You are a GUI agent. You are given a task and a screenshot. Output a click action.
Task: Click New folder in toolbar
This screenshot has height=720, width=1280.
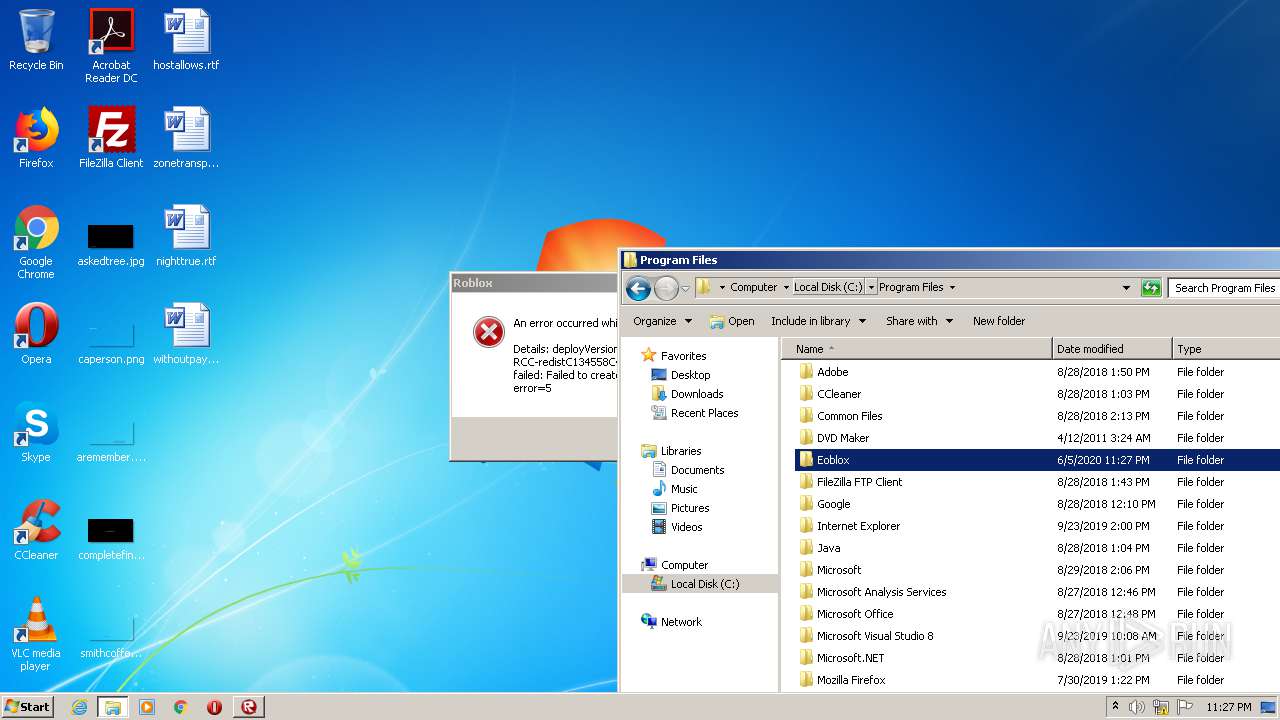coord(998,321)
